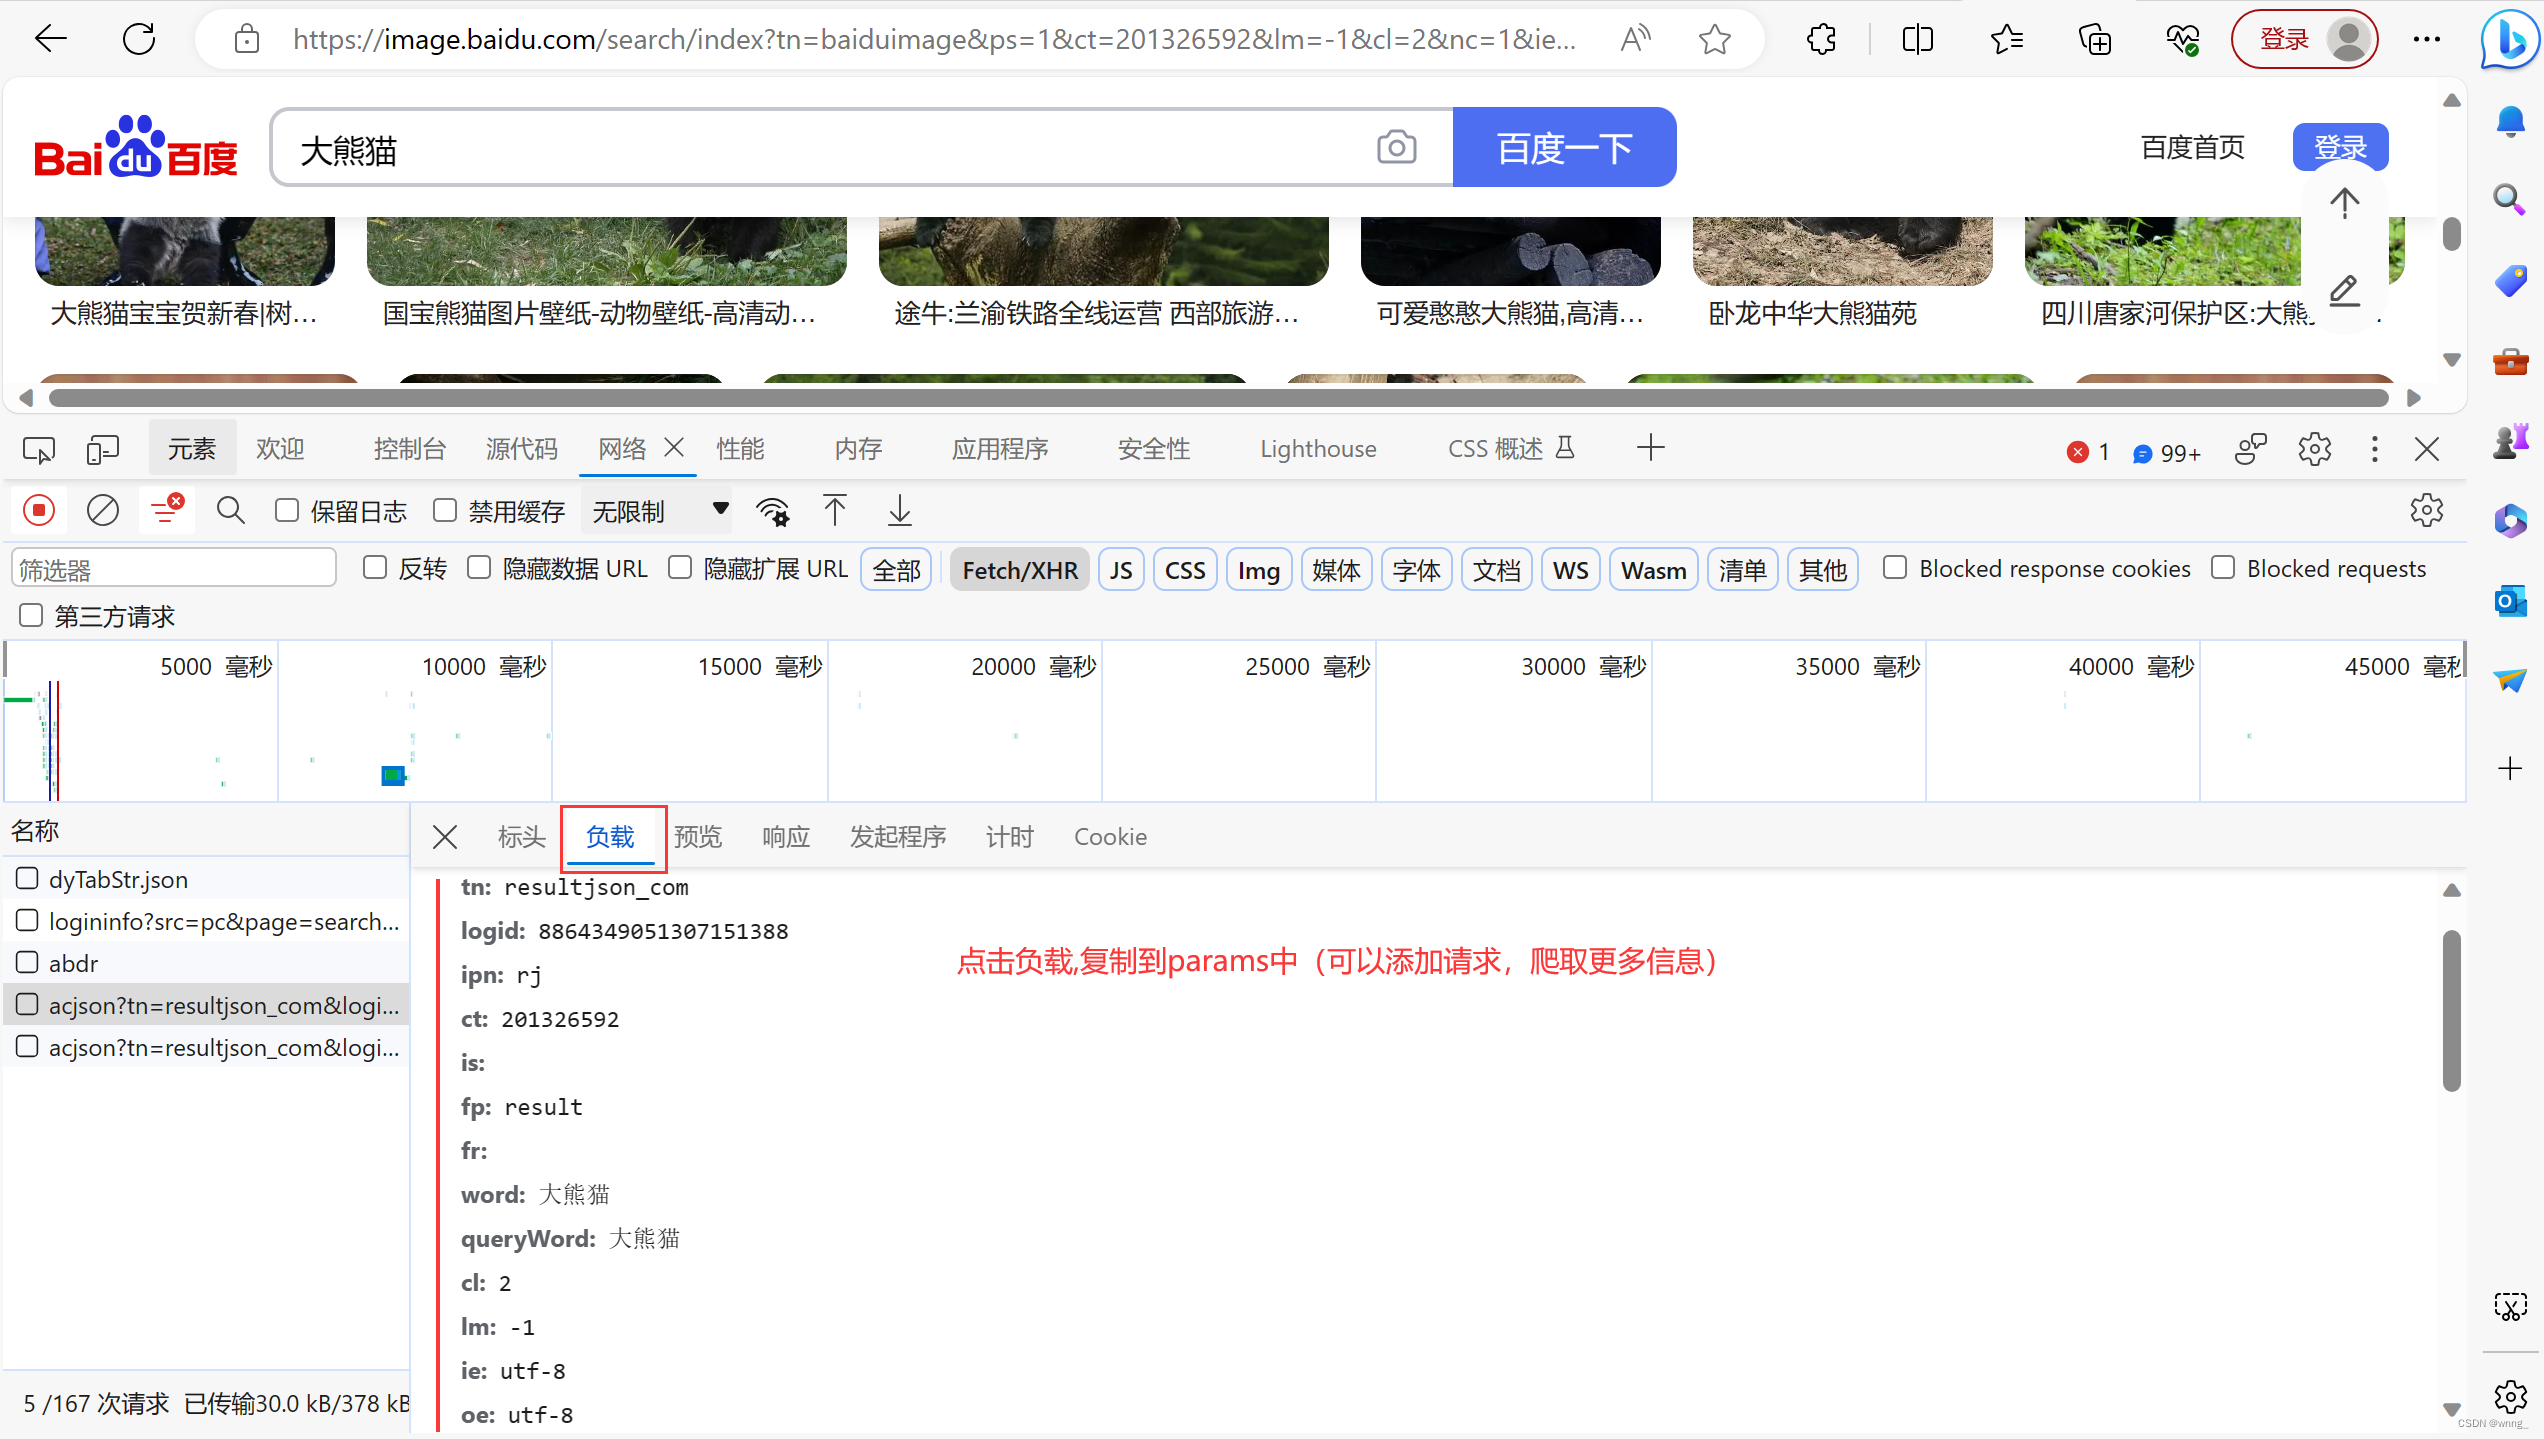Click the 百度一下 search button
The height and width of the screenshot is (1439, 2544).
[x=1563, y=148]
